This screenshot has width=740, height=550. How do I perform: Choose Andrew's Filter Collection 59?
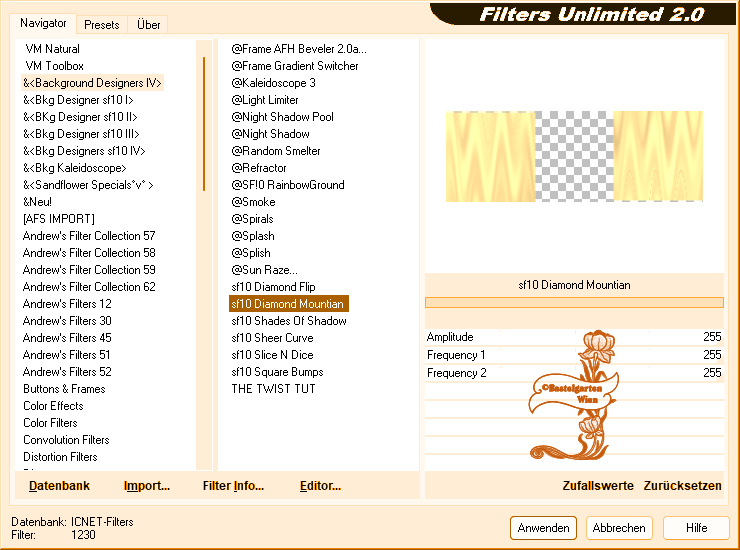click(89, 270)
